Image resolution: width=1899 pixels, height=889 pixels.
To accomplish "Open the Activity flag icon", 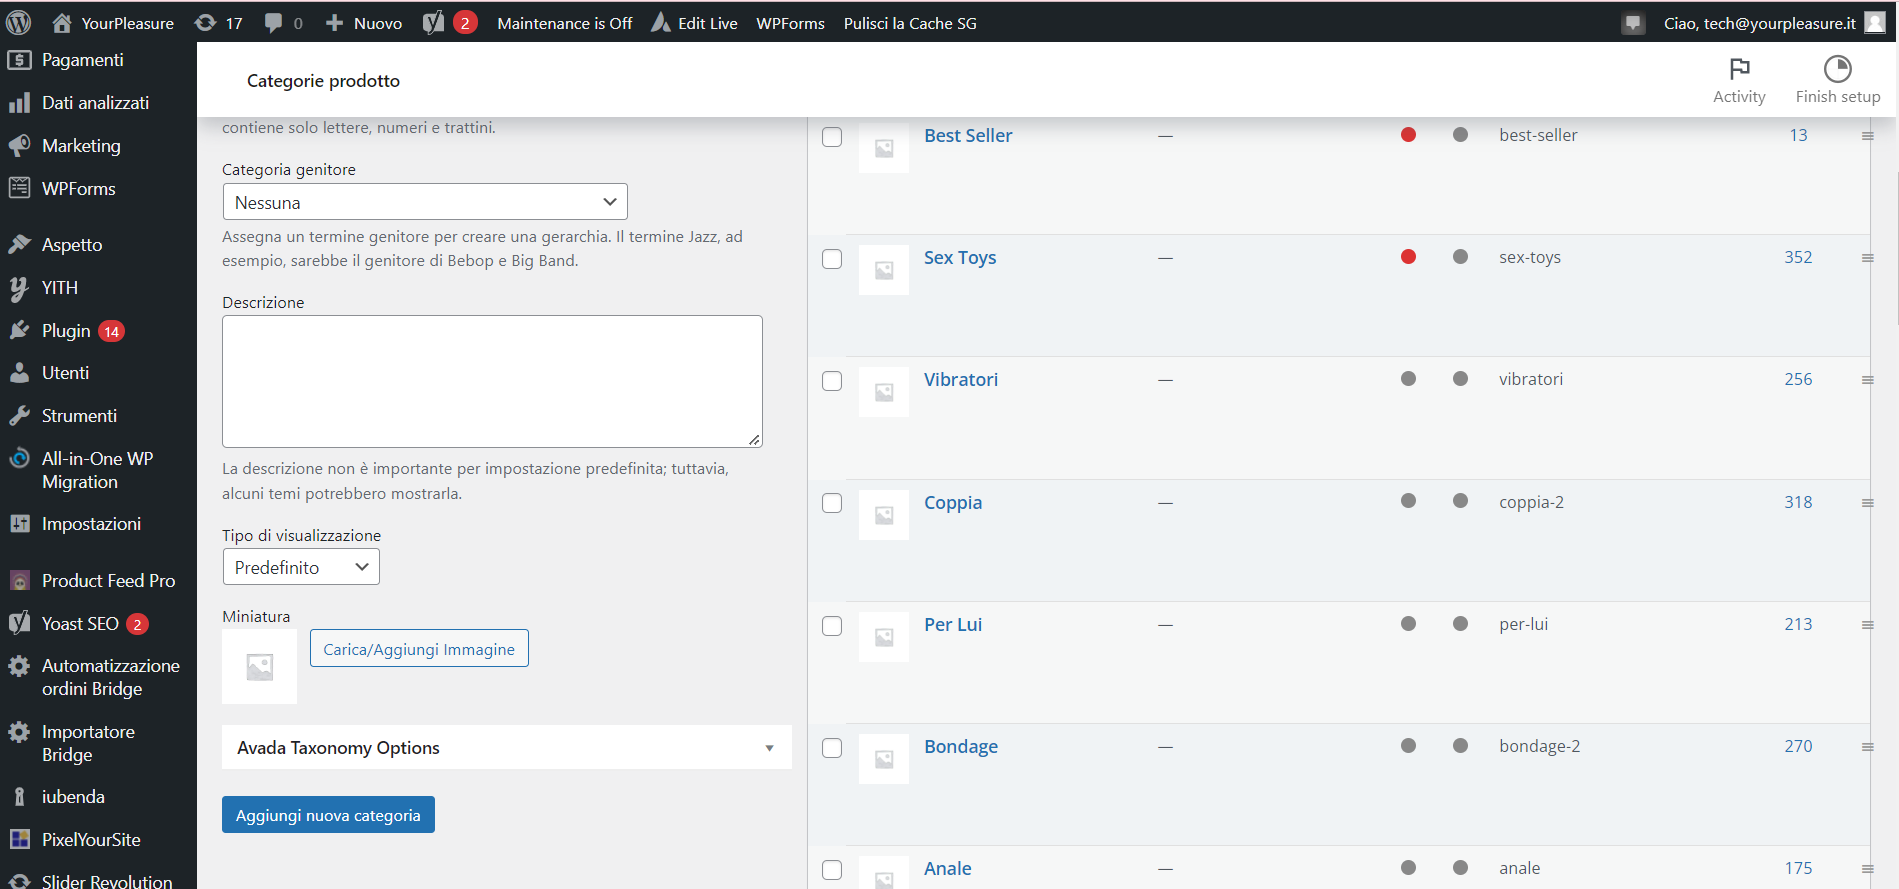I will click(1740, 68).
